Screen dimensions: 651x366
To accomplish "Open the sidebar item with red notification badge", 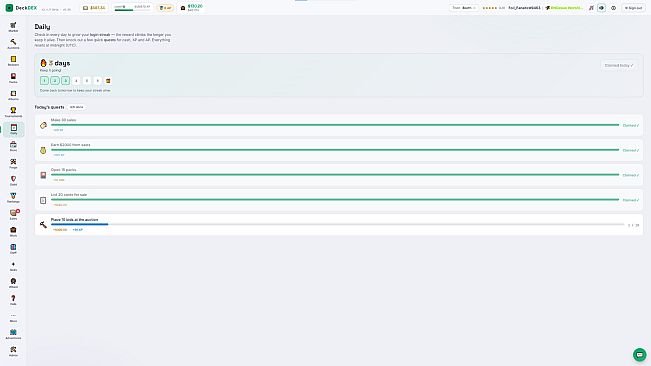I will pos(13,215).
